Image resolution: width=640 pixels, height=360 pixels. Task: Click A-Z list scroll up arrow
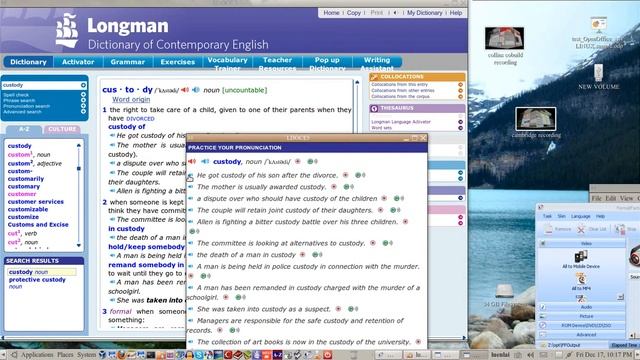point(79,146)
